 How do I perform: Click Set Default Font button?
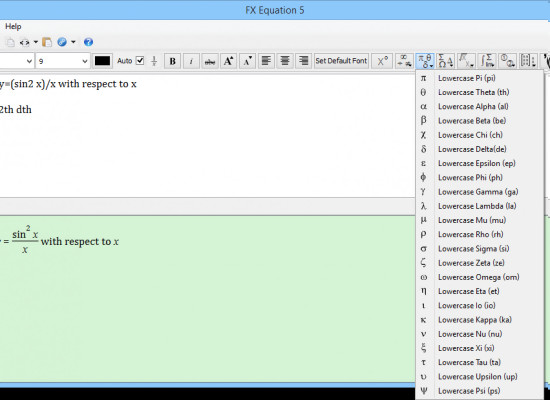click(341, 61)
